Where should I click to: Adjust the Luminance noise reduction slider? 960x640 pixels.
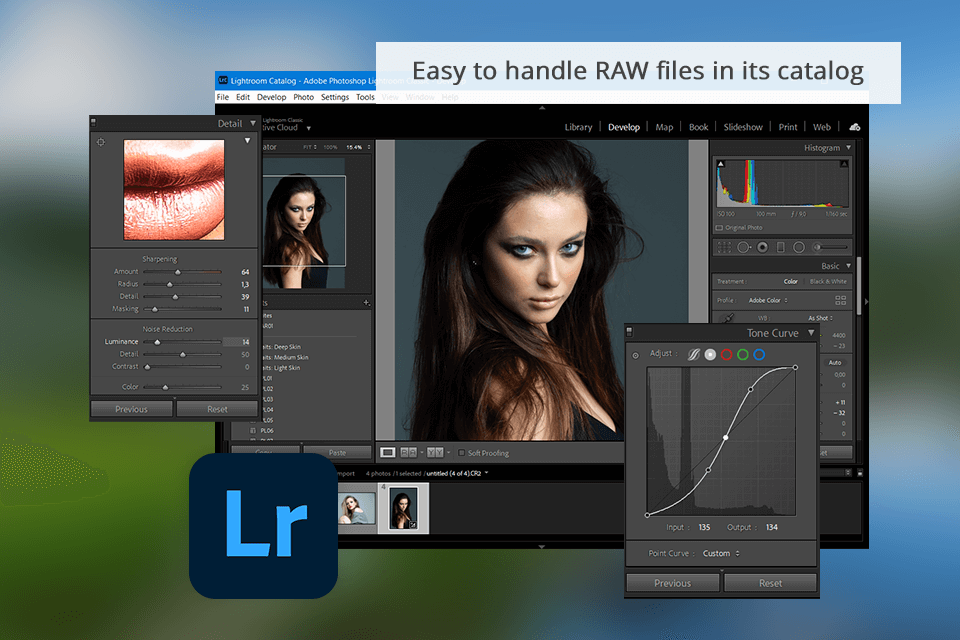(182, 342)
